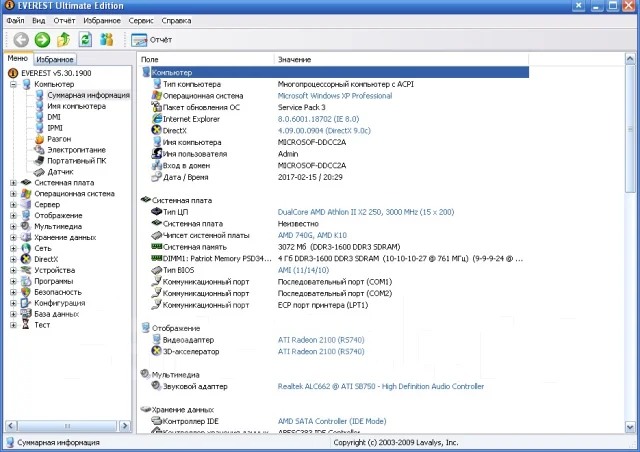This screenshot has width=640, height=452.
Task: Expand the Системная плата tree node
Action: click(13, 183)
